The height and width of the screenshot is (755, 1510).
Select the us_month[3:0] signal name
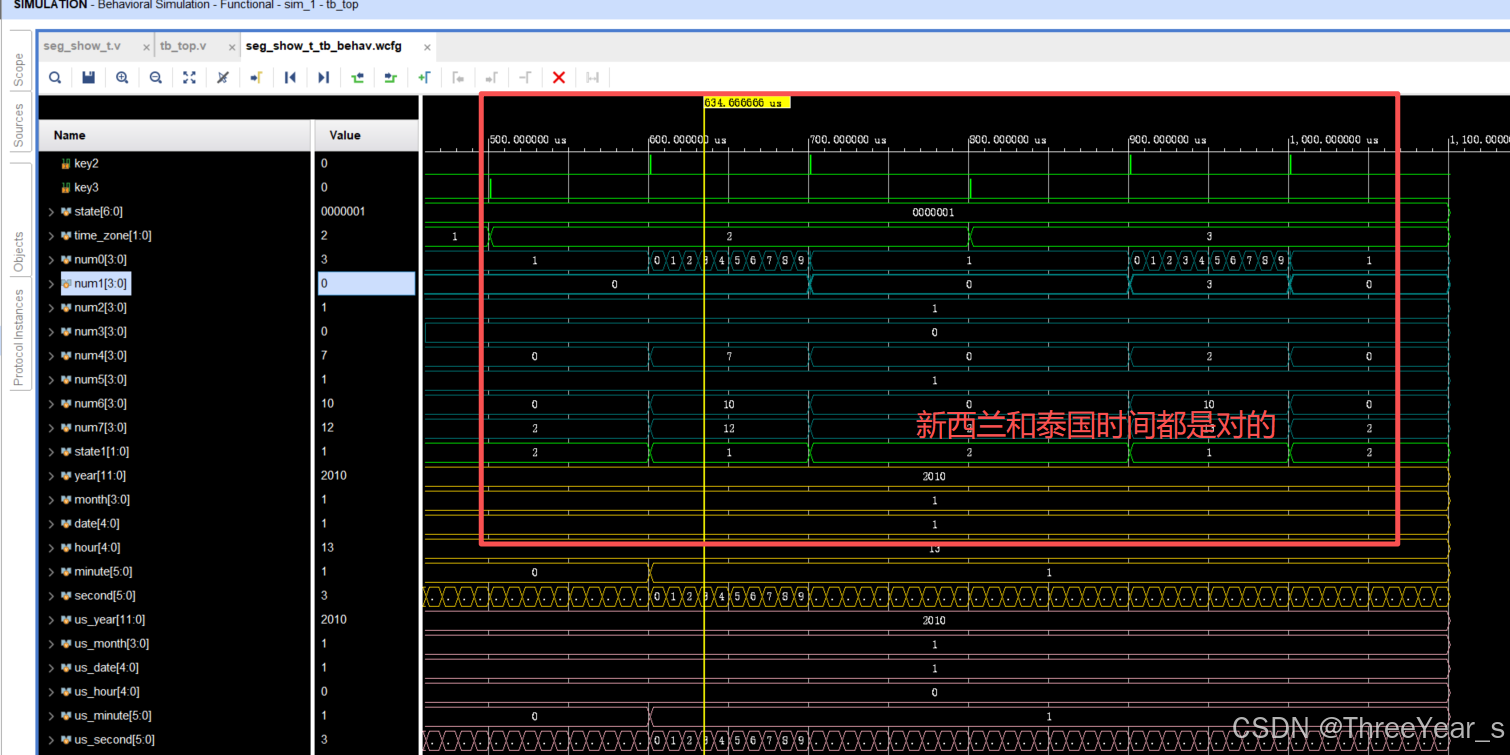tap(111, 644)
